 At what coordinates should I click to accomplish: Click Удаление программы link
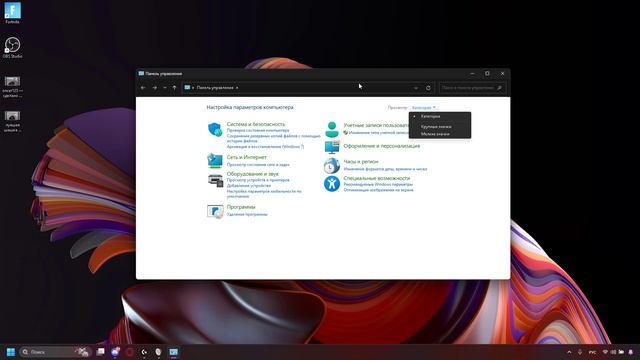pos(247,214)
